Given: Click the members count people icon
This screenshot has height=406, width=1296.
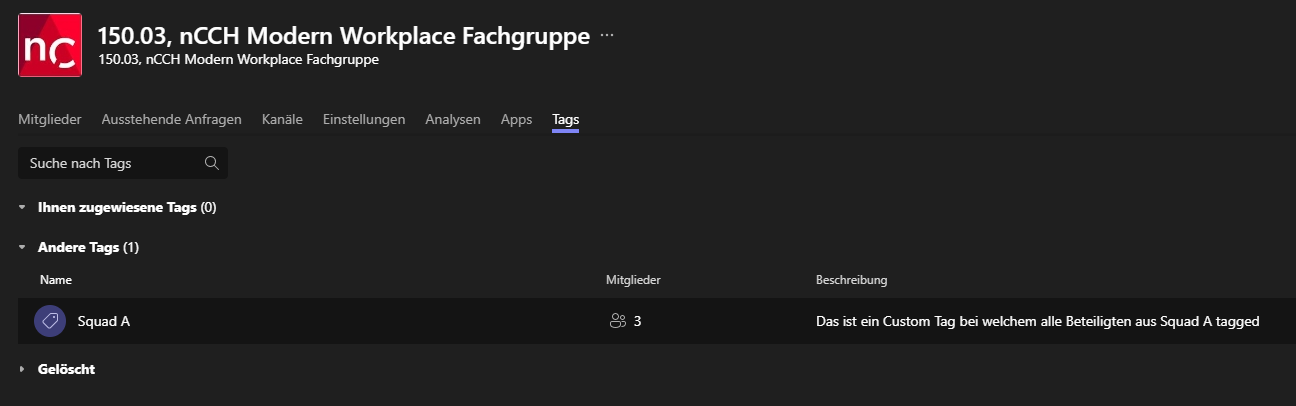Looking at the screenshot, I should coord(617,321).
